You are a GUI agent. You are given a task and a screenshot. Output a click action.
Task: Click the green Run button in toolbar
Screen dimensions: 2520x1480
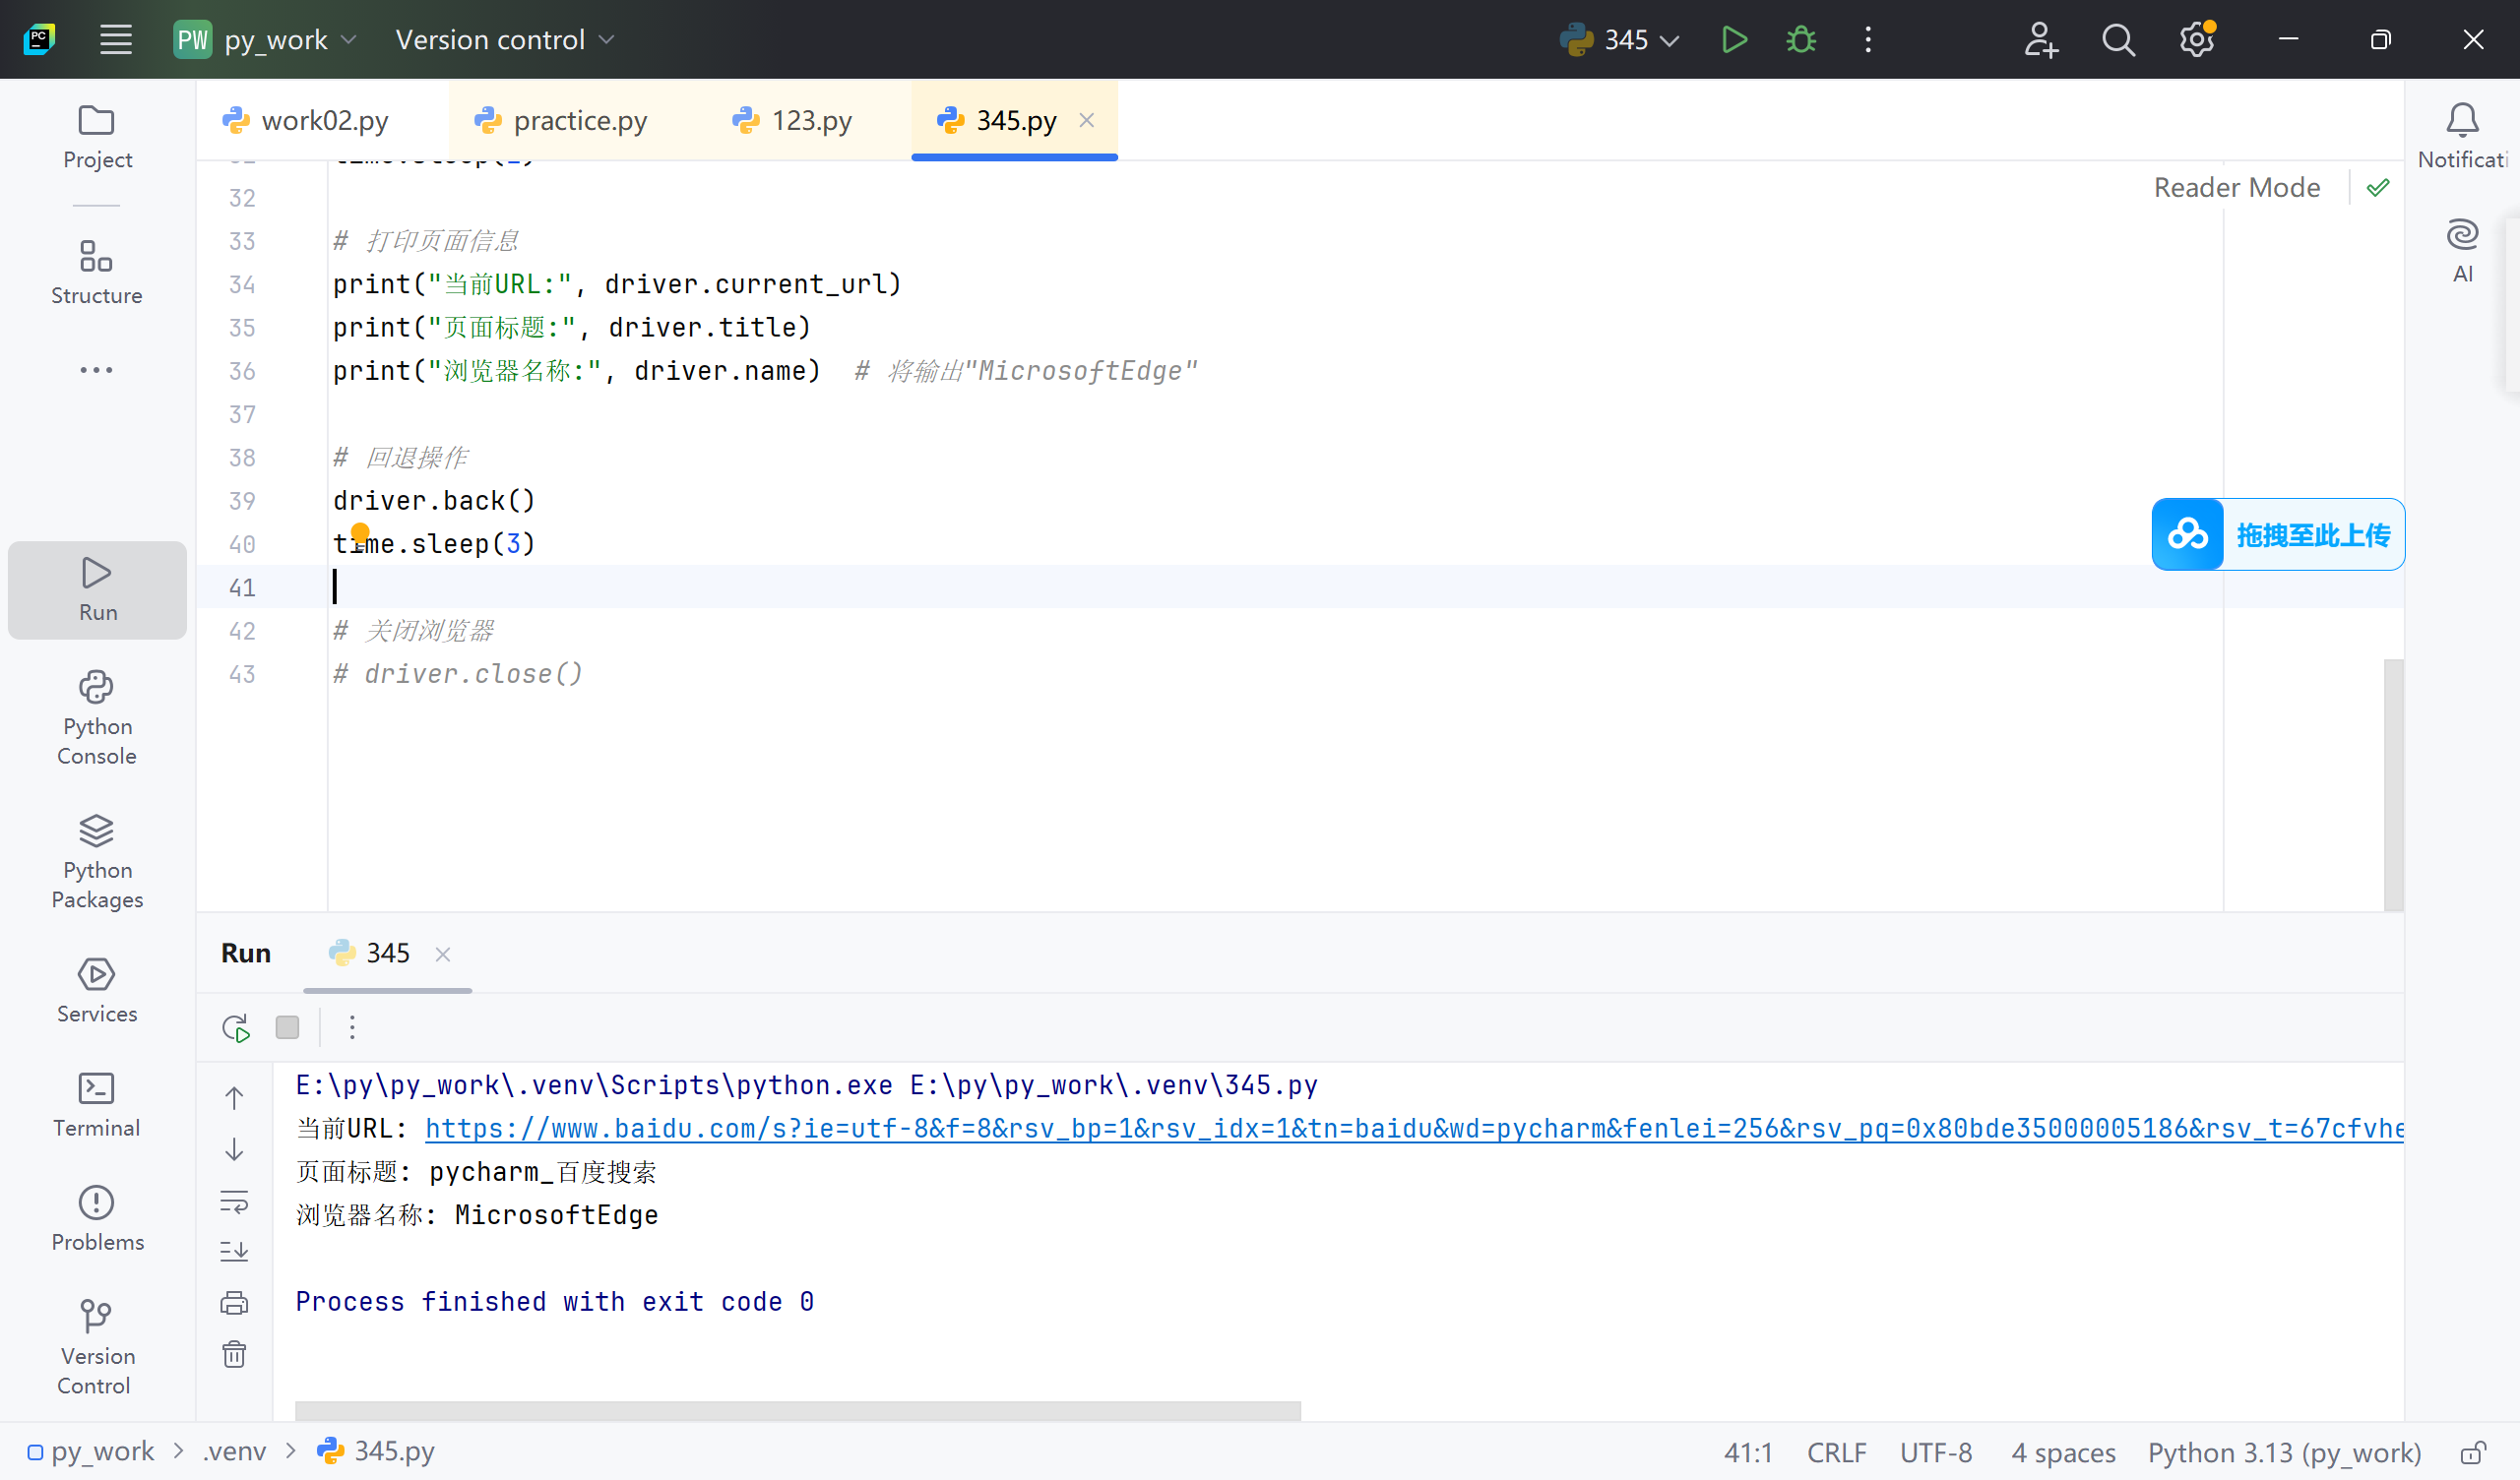point(1733,40)
